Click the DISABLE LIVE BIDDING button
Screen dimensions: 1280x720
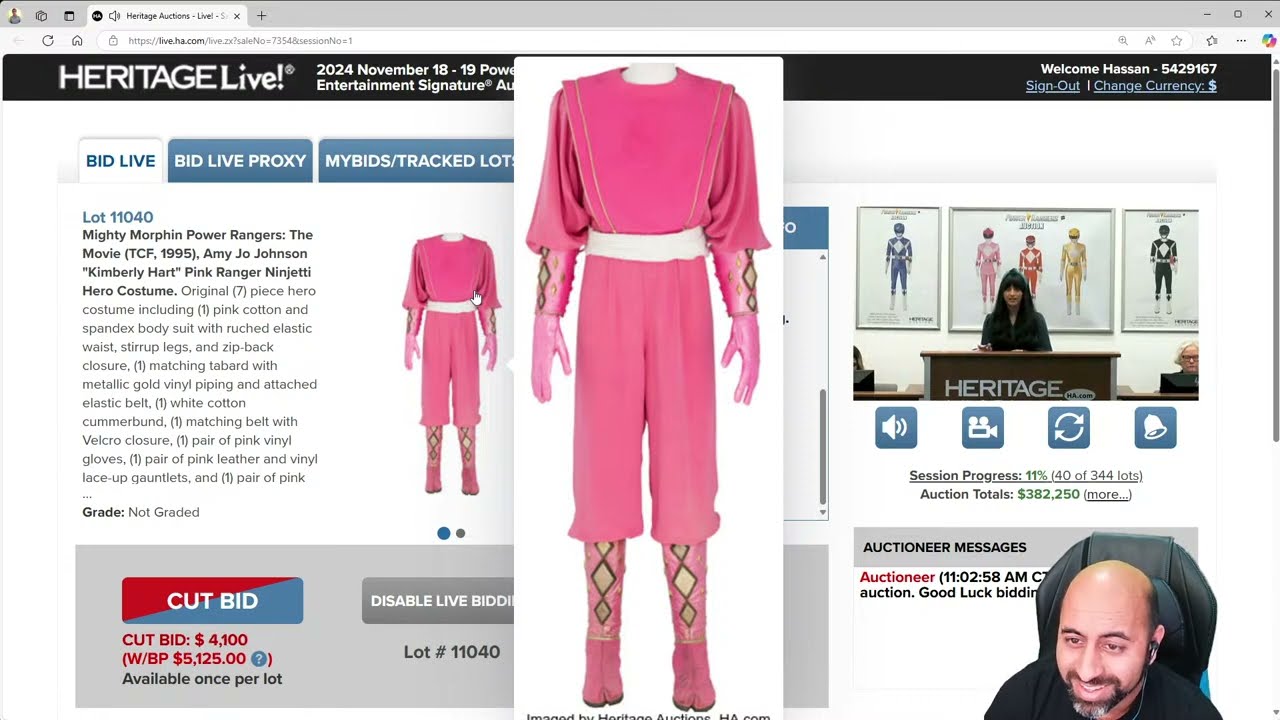(438, 601)
